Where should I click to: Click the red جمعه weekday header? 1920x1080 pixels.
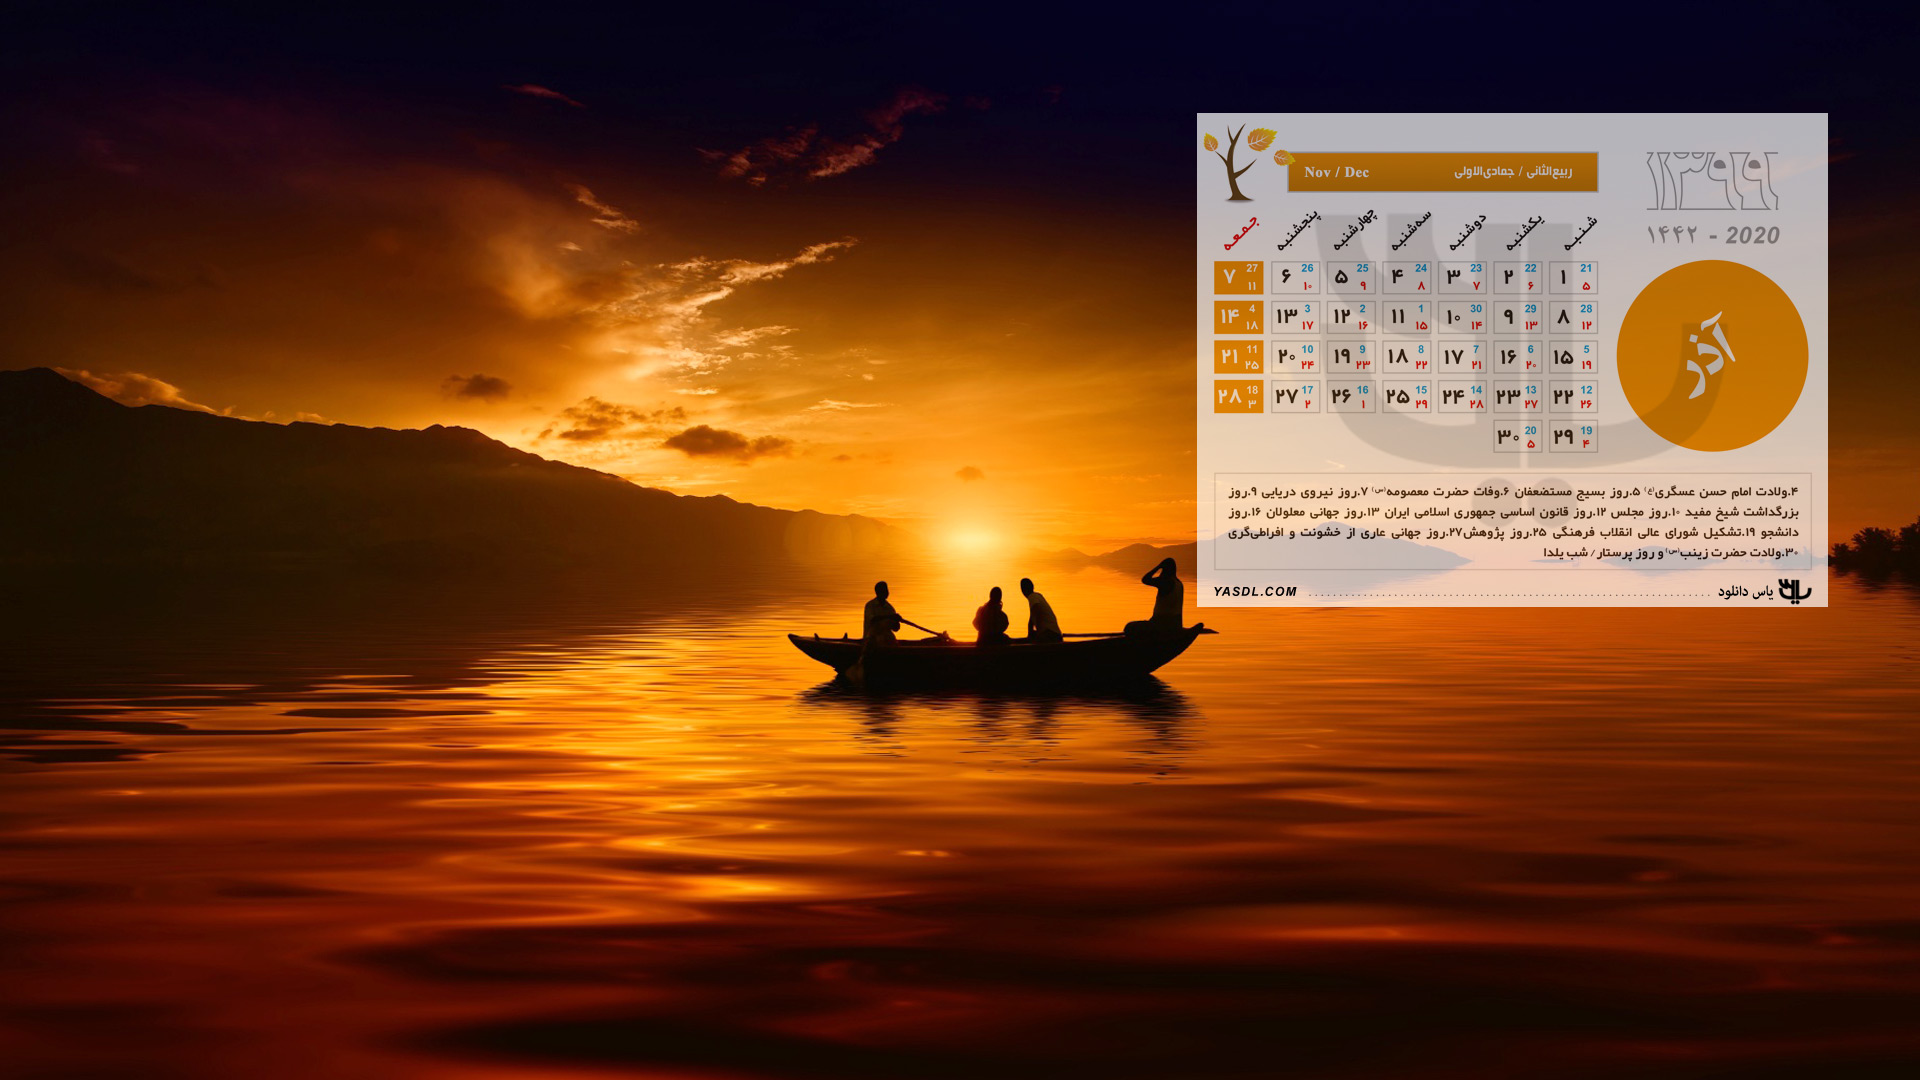point(1240,235)
